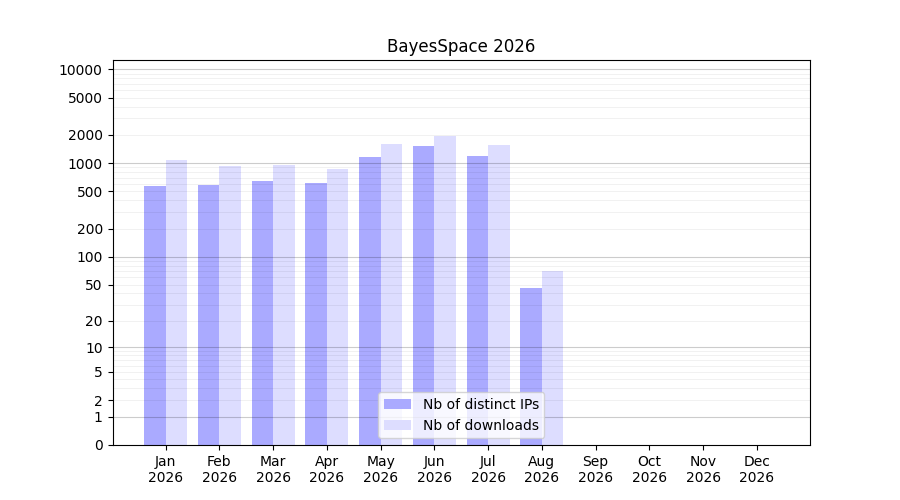Click the May 2026 x-axis label
The image size is (900, 500).
coord(381,469)
